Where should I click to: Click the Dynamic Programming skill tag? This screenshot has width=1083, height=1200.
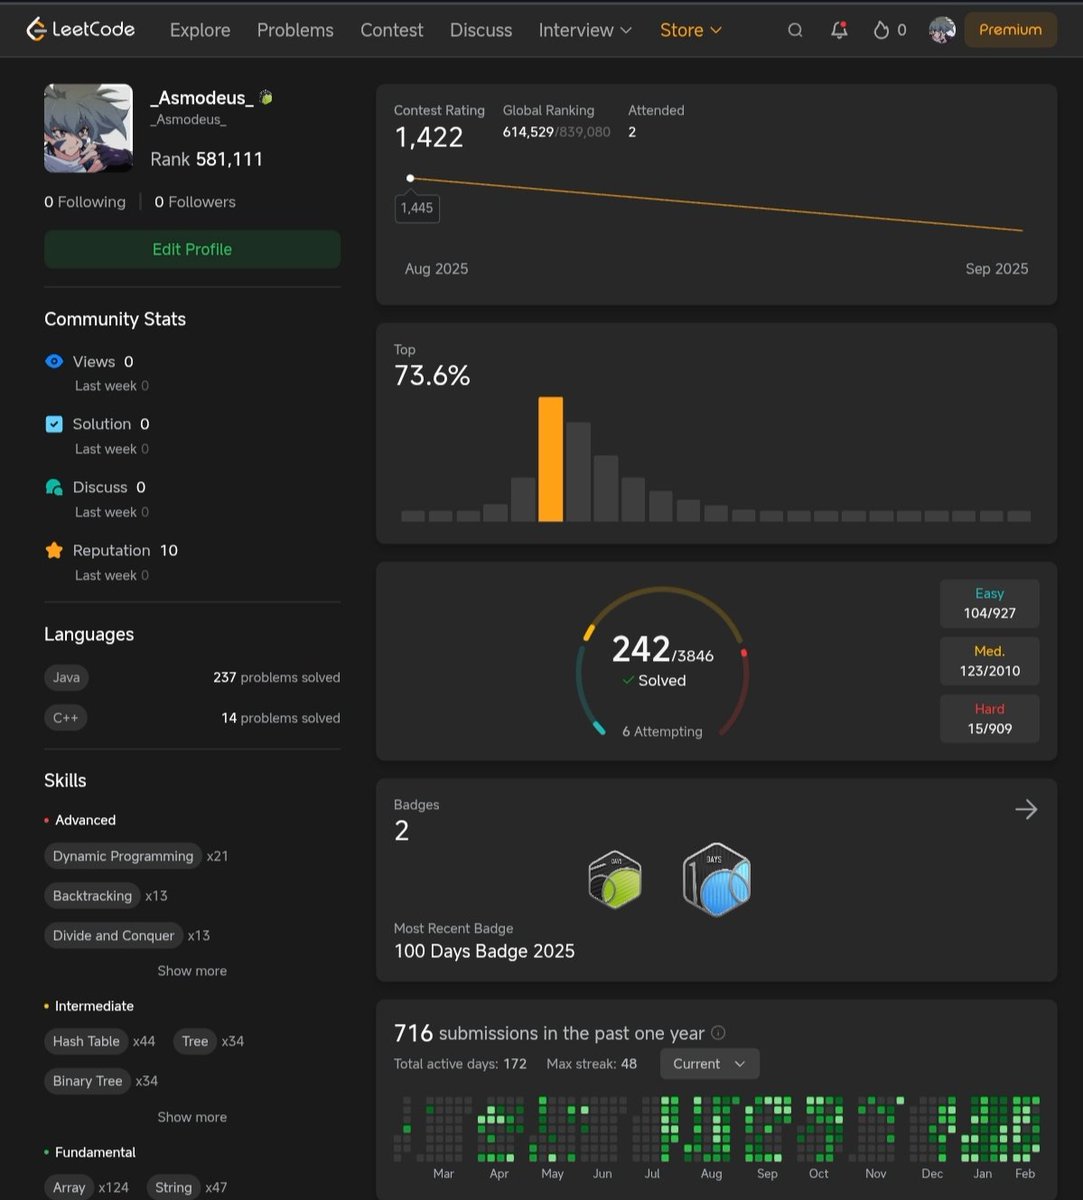123,856
